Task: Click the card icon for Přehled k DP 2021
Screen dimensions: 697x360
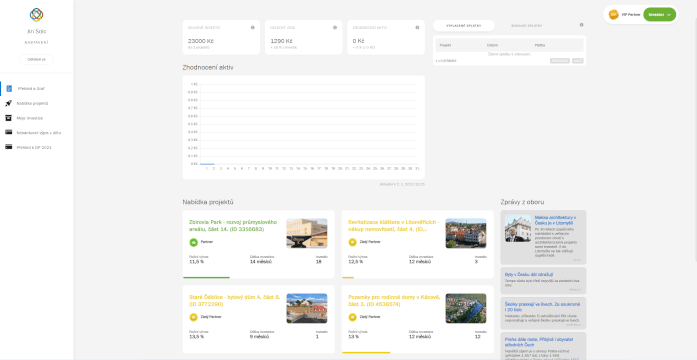Action: 8,147
